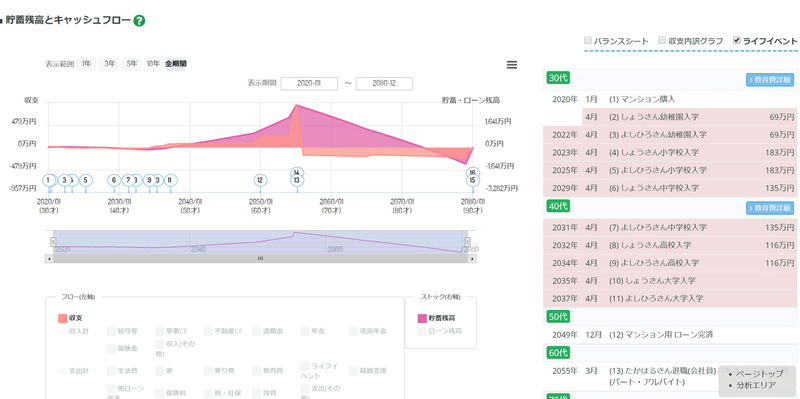The width and height of the screenshot is (800, 399).
Task: Toggle the 収支 legend swatch
Action: (63, 318)
